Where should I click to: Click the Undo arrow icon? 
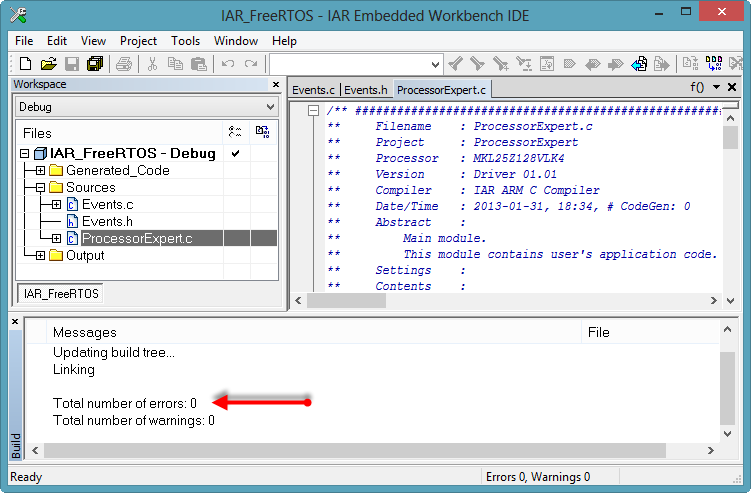coord(228,64)
